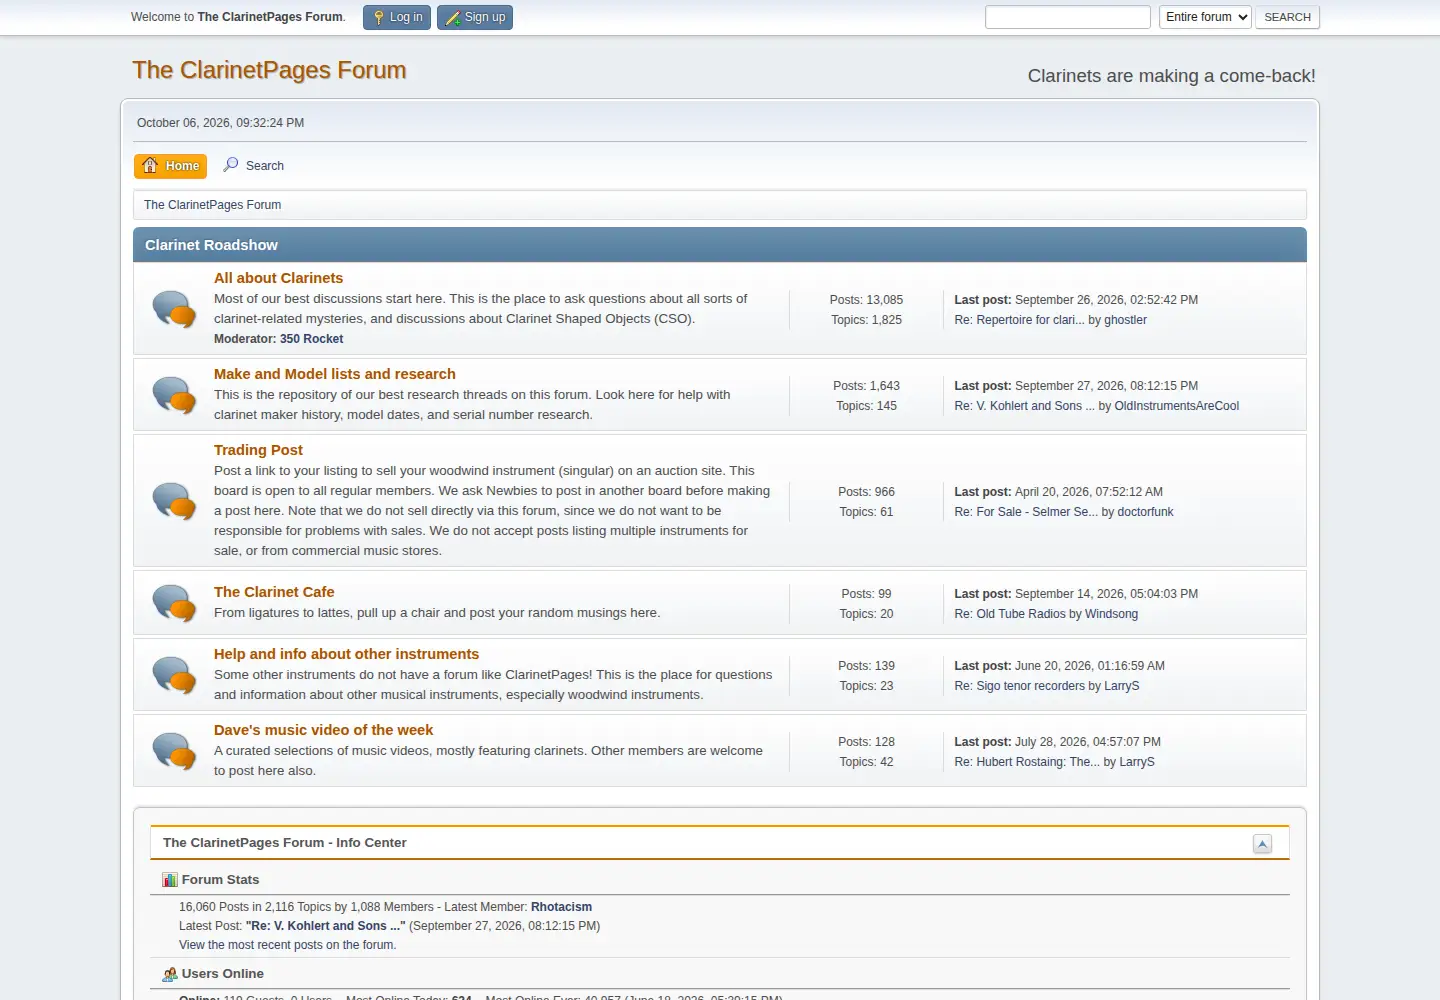Open Make and Model lists and research

[x=335, y=374]
